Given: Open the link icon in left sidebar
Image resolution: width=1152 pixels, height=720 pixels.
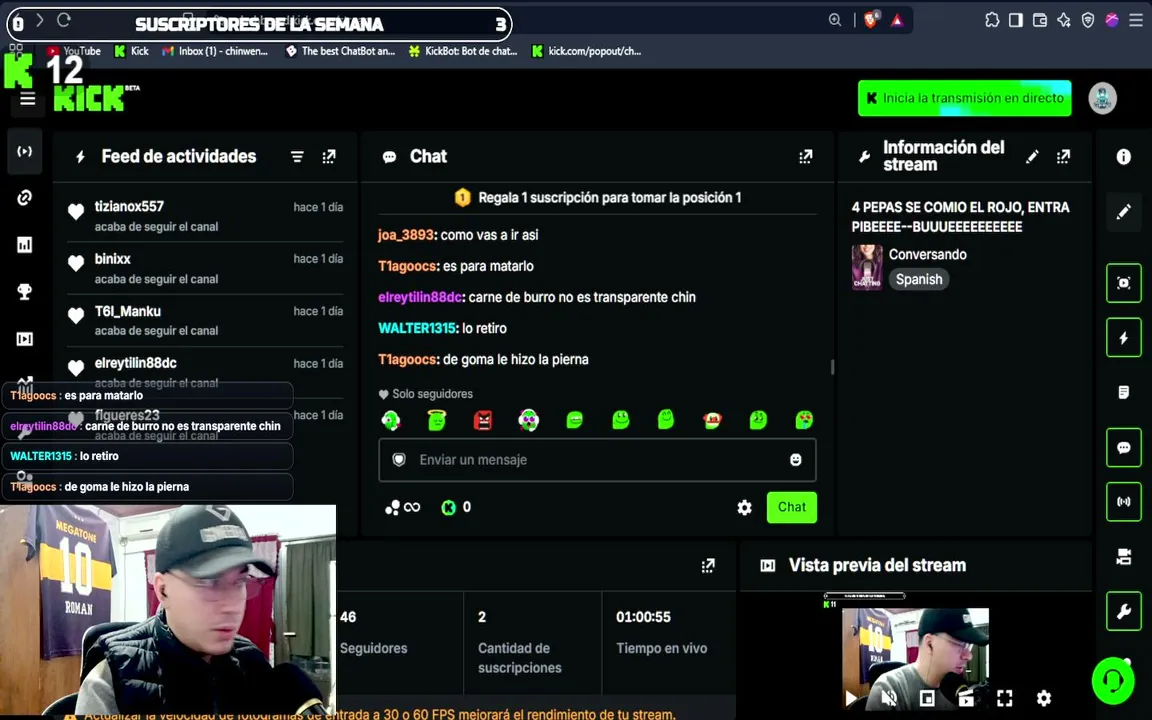Looking at the screenshot, I should [x=25, y=198].
